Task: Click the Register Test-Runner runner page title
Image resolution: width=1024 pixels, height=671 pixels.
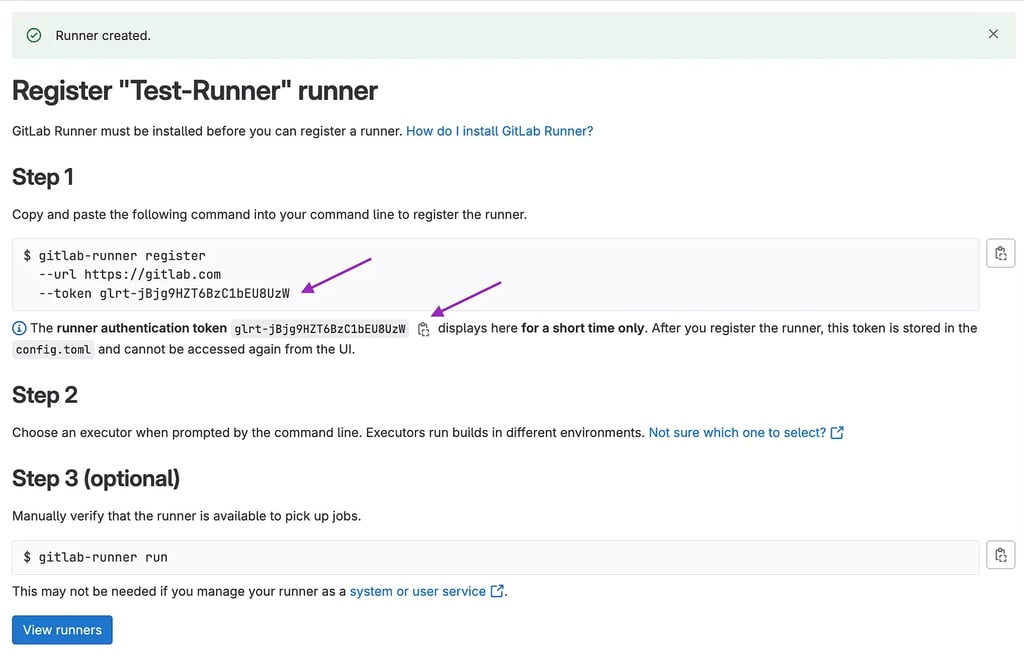Action: pos(194,90)
